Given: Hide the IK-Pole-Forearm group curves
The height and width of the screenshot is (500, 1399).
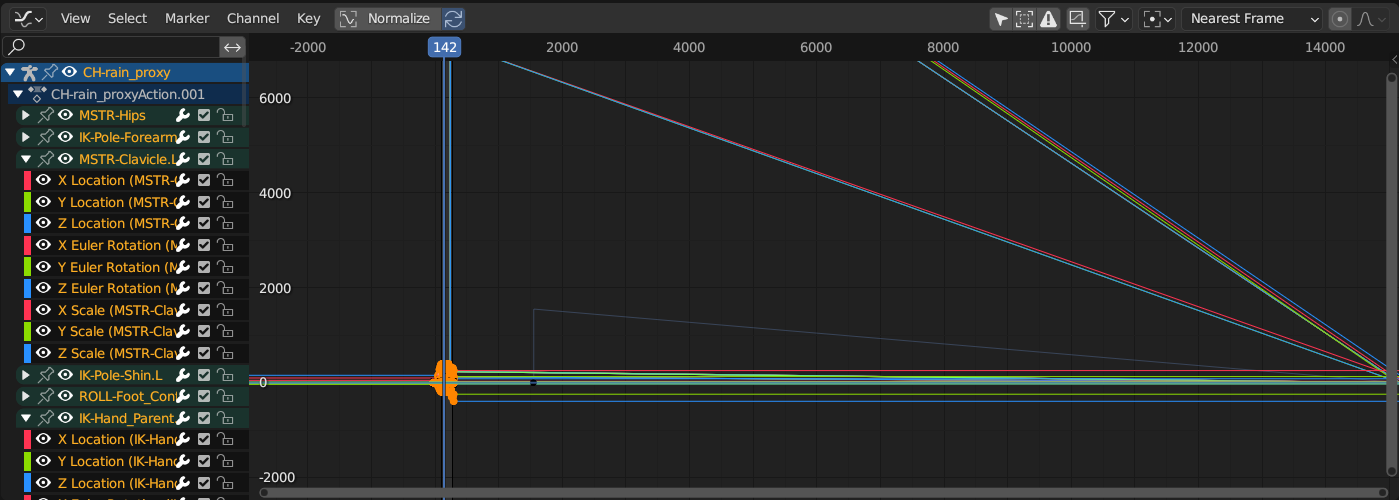Looking at the screenshot, I should pos(66,137).
